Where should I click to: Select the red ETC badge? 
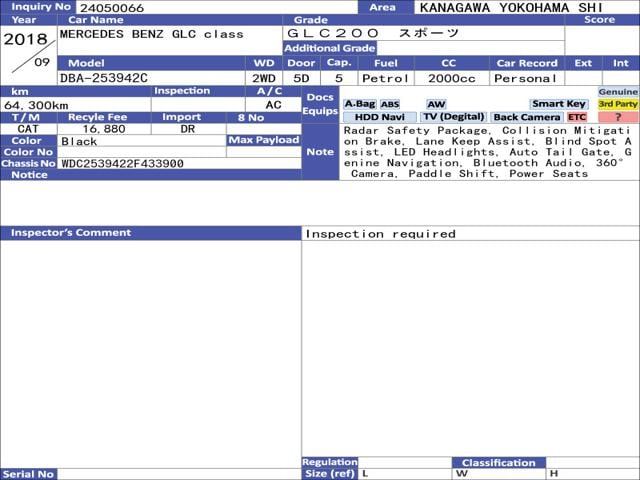coord(577,117)
